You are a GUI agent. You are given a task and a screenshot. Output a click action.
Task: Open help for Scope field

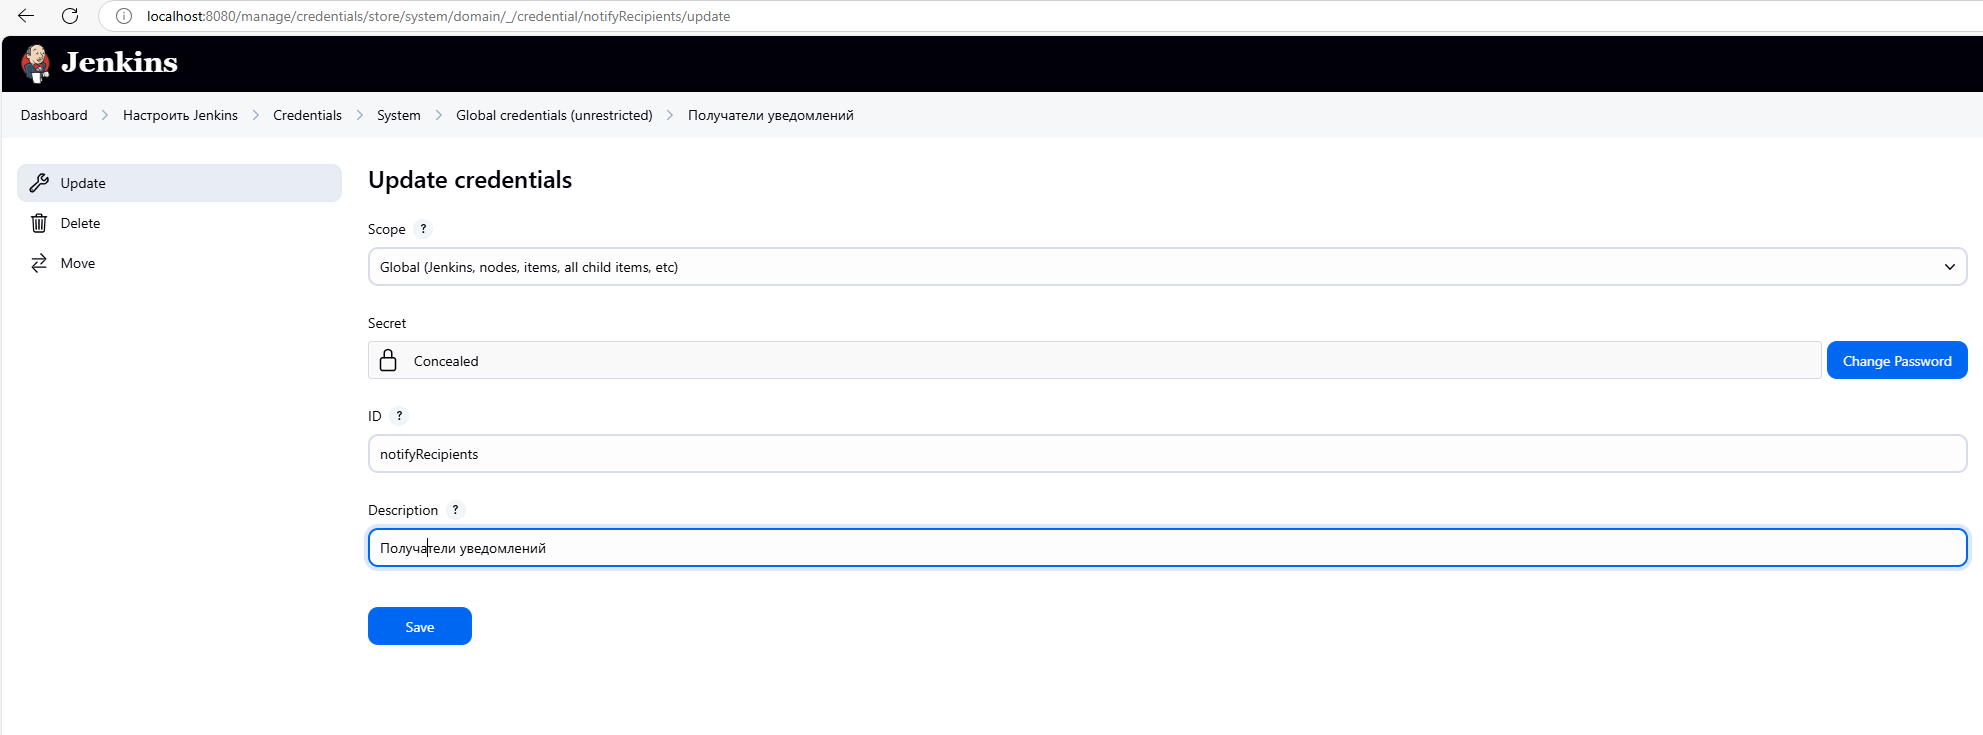423,229
